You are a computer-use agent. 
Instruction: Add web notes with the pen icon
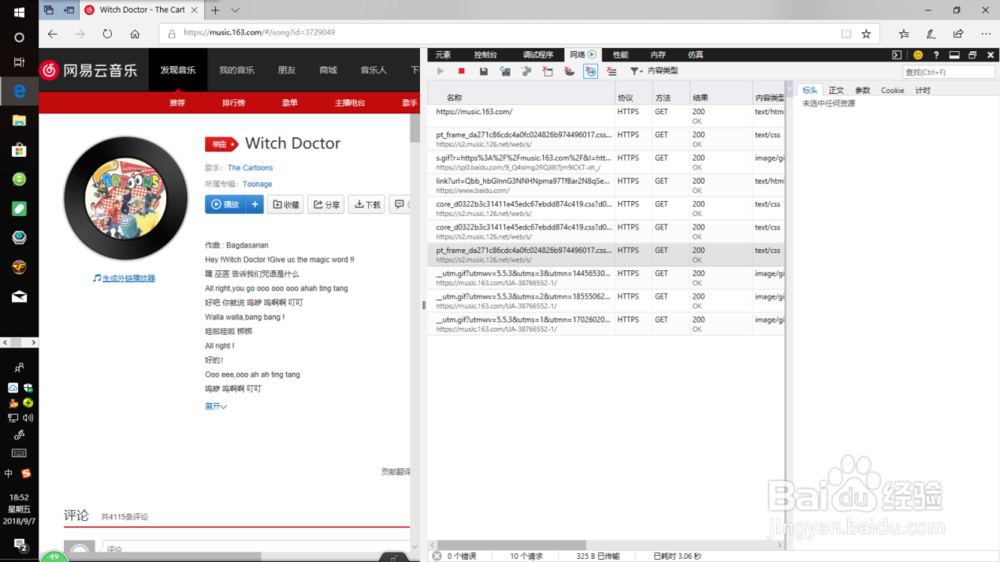[930, 34]
